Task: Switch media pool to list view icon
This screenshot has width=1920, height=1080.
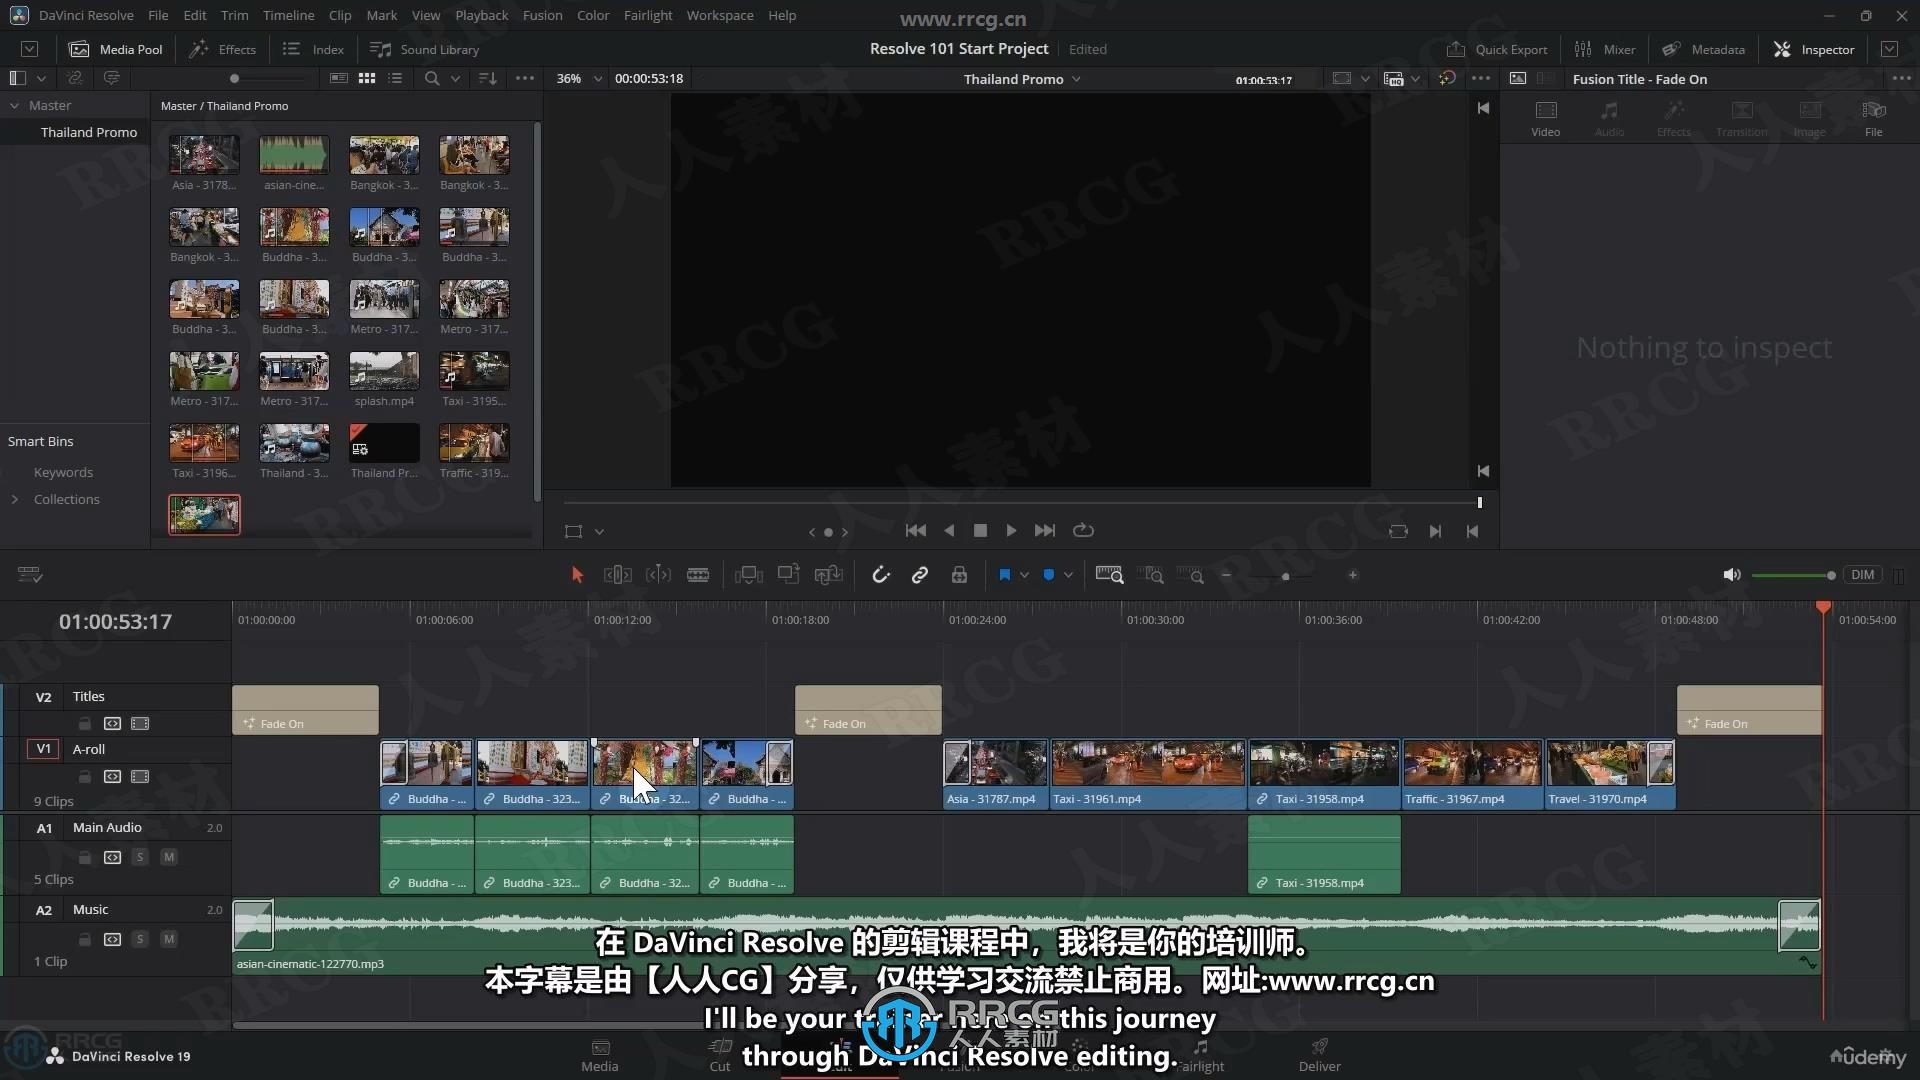Action: point(395,78)
